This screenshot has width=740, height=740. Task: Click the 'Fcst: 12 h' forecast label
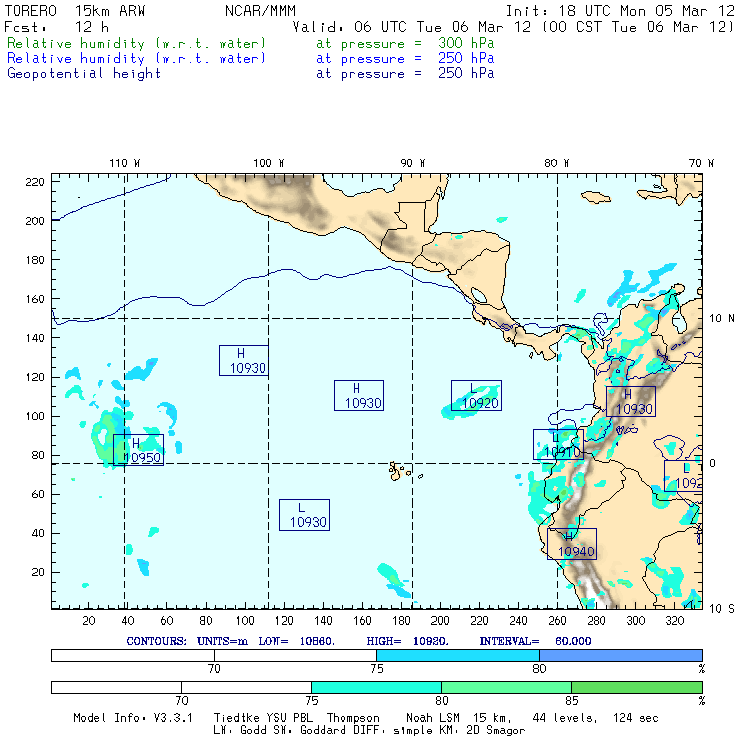click(x=56, y=27)
